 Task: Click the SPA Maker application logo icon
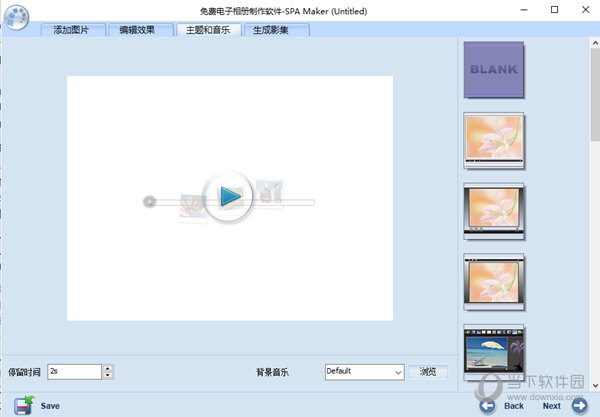tap(16, 17)
